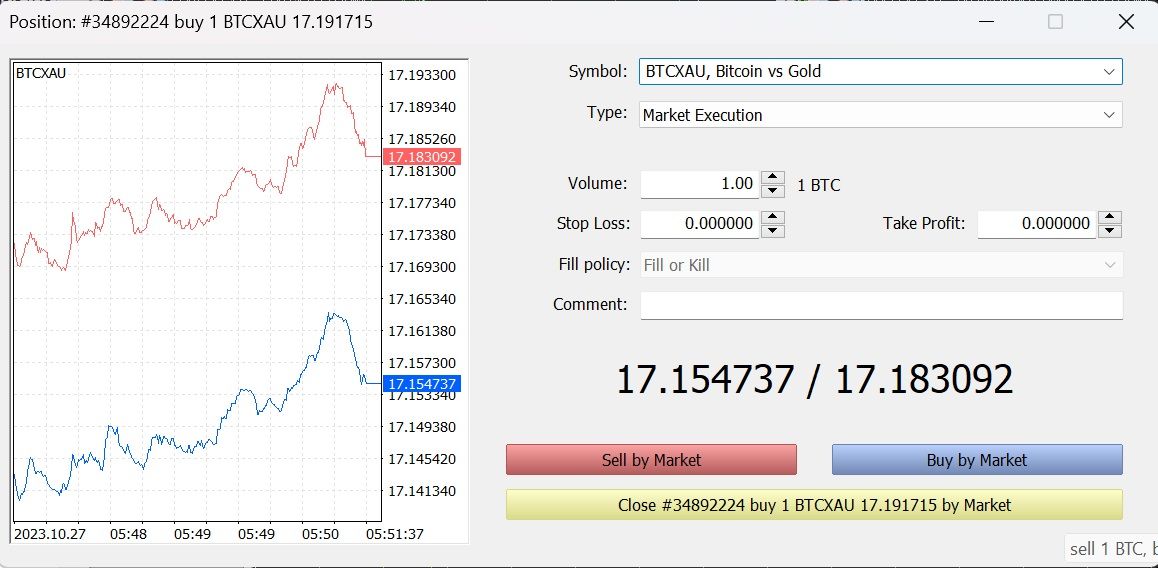Maximize the position dialog window
This screenshot has width=1158, height=568.
click(1055, 22)
